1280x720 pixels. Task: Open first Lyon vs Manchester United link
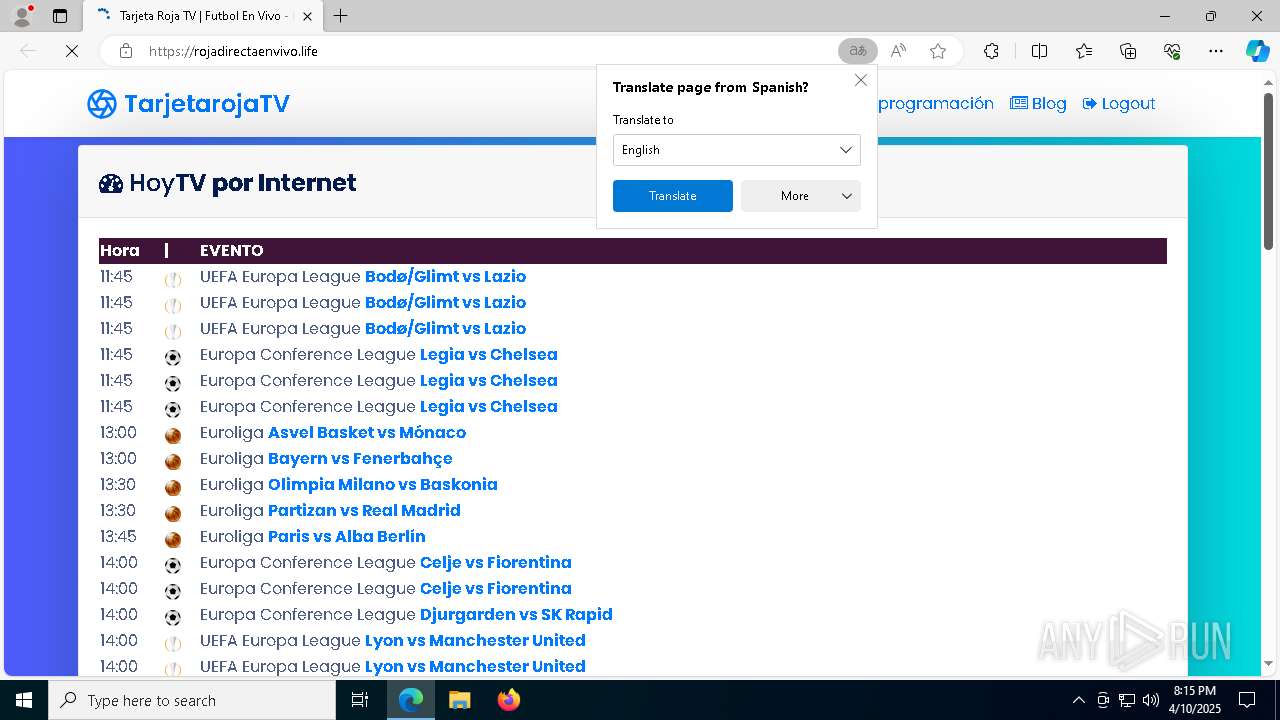click(475, 640)
